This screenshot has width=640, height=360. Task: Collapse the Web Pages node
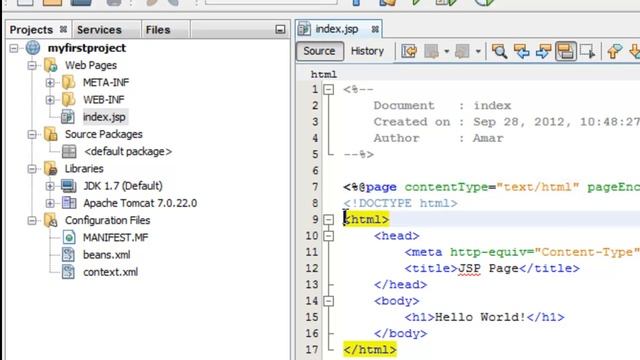point(32,65)
